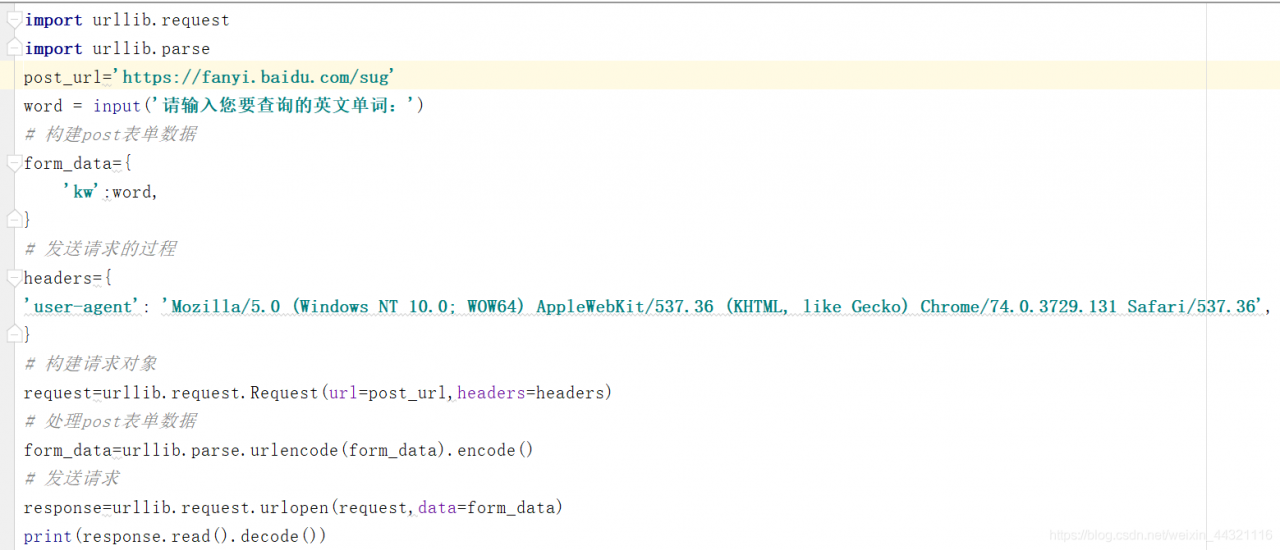Click the print(response.read().decode()) line
Screen dimensions: 1280x550
(175, 537)
